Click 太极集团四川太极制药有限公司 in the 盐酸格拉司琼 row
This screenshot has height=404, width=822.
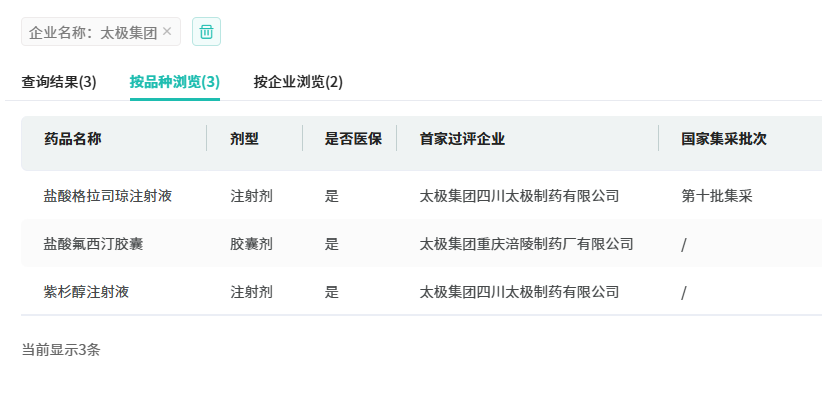519,196
